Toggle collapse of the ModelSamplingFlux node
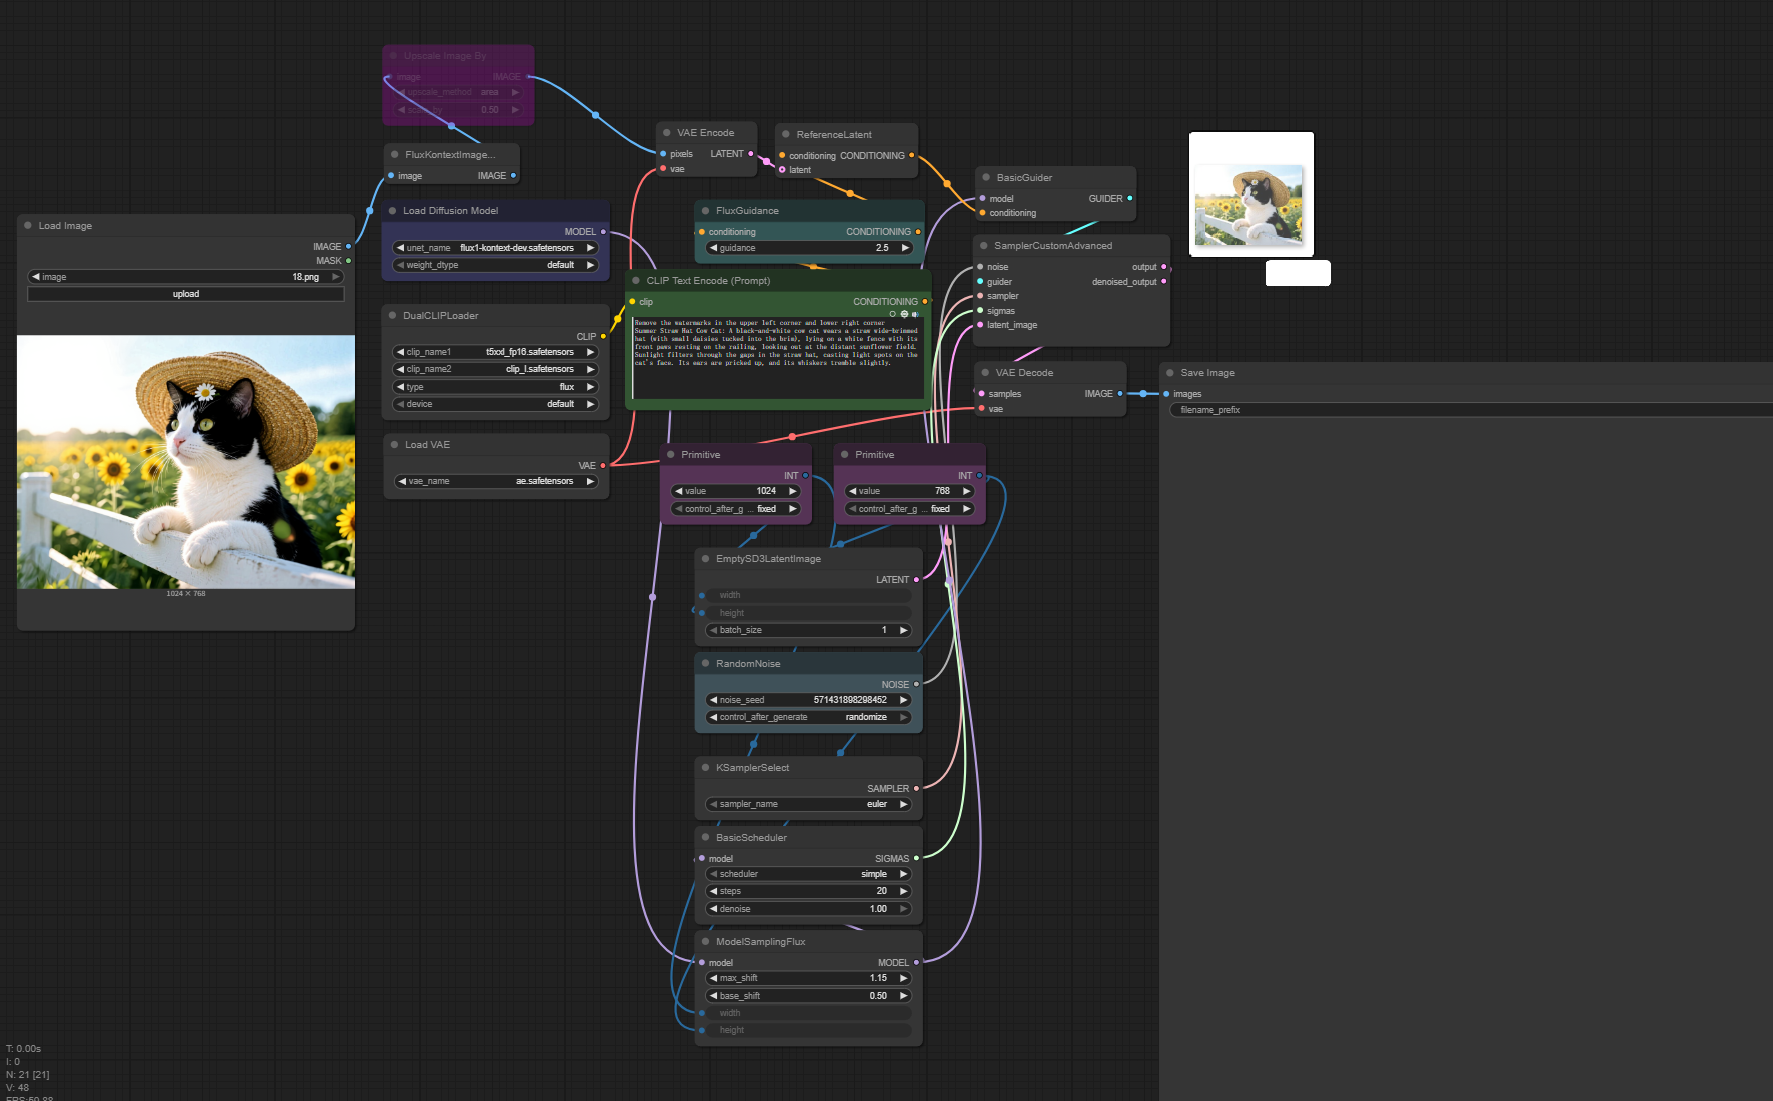 [x=705, y=942]
